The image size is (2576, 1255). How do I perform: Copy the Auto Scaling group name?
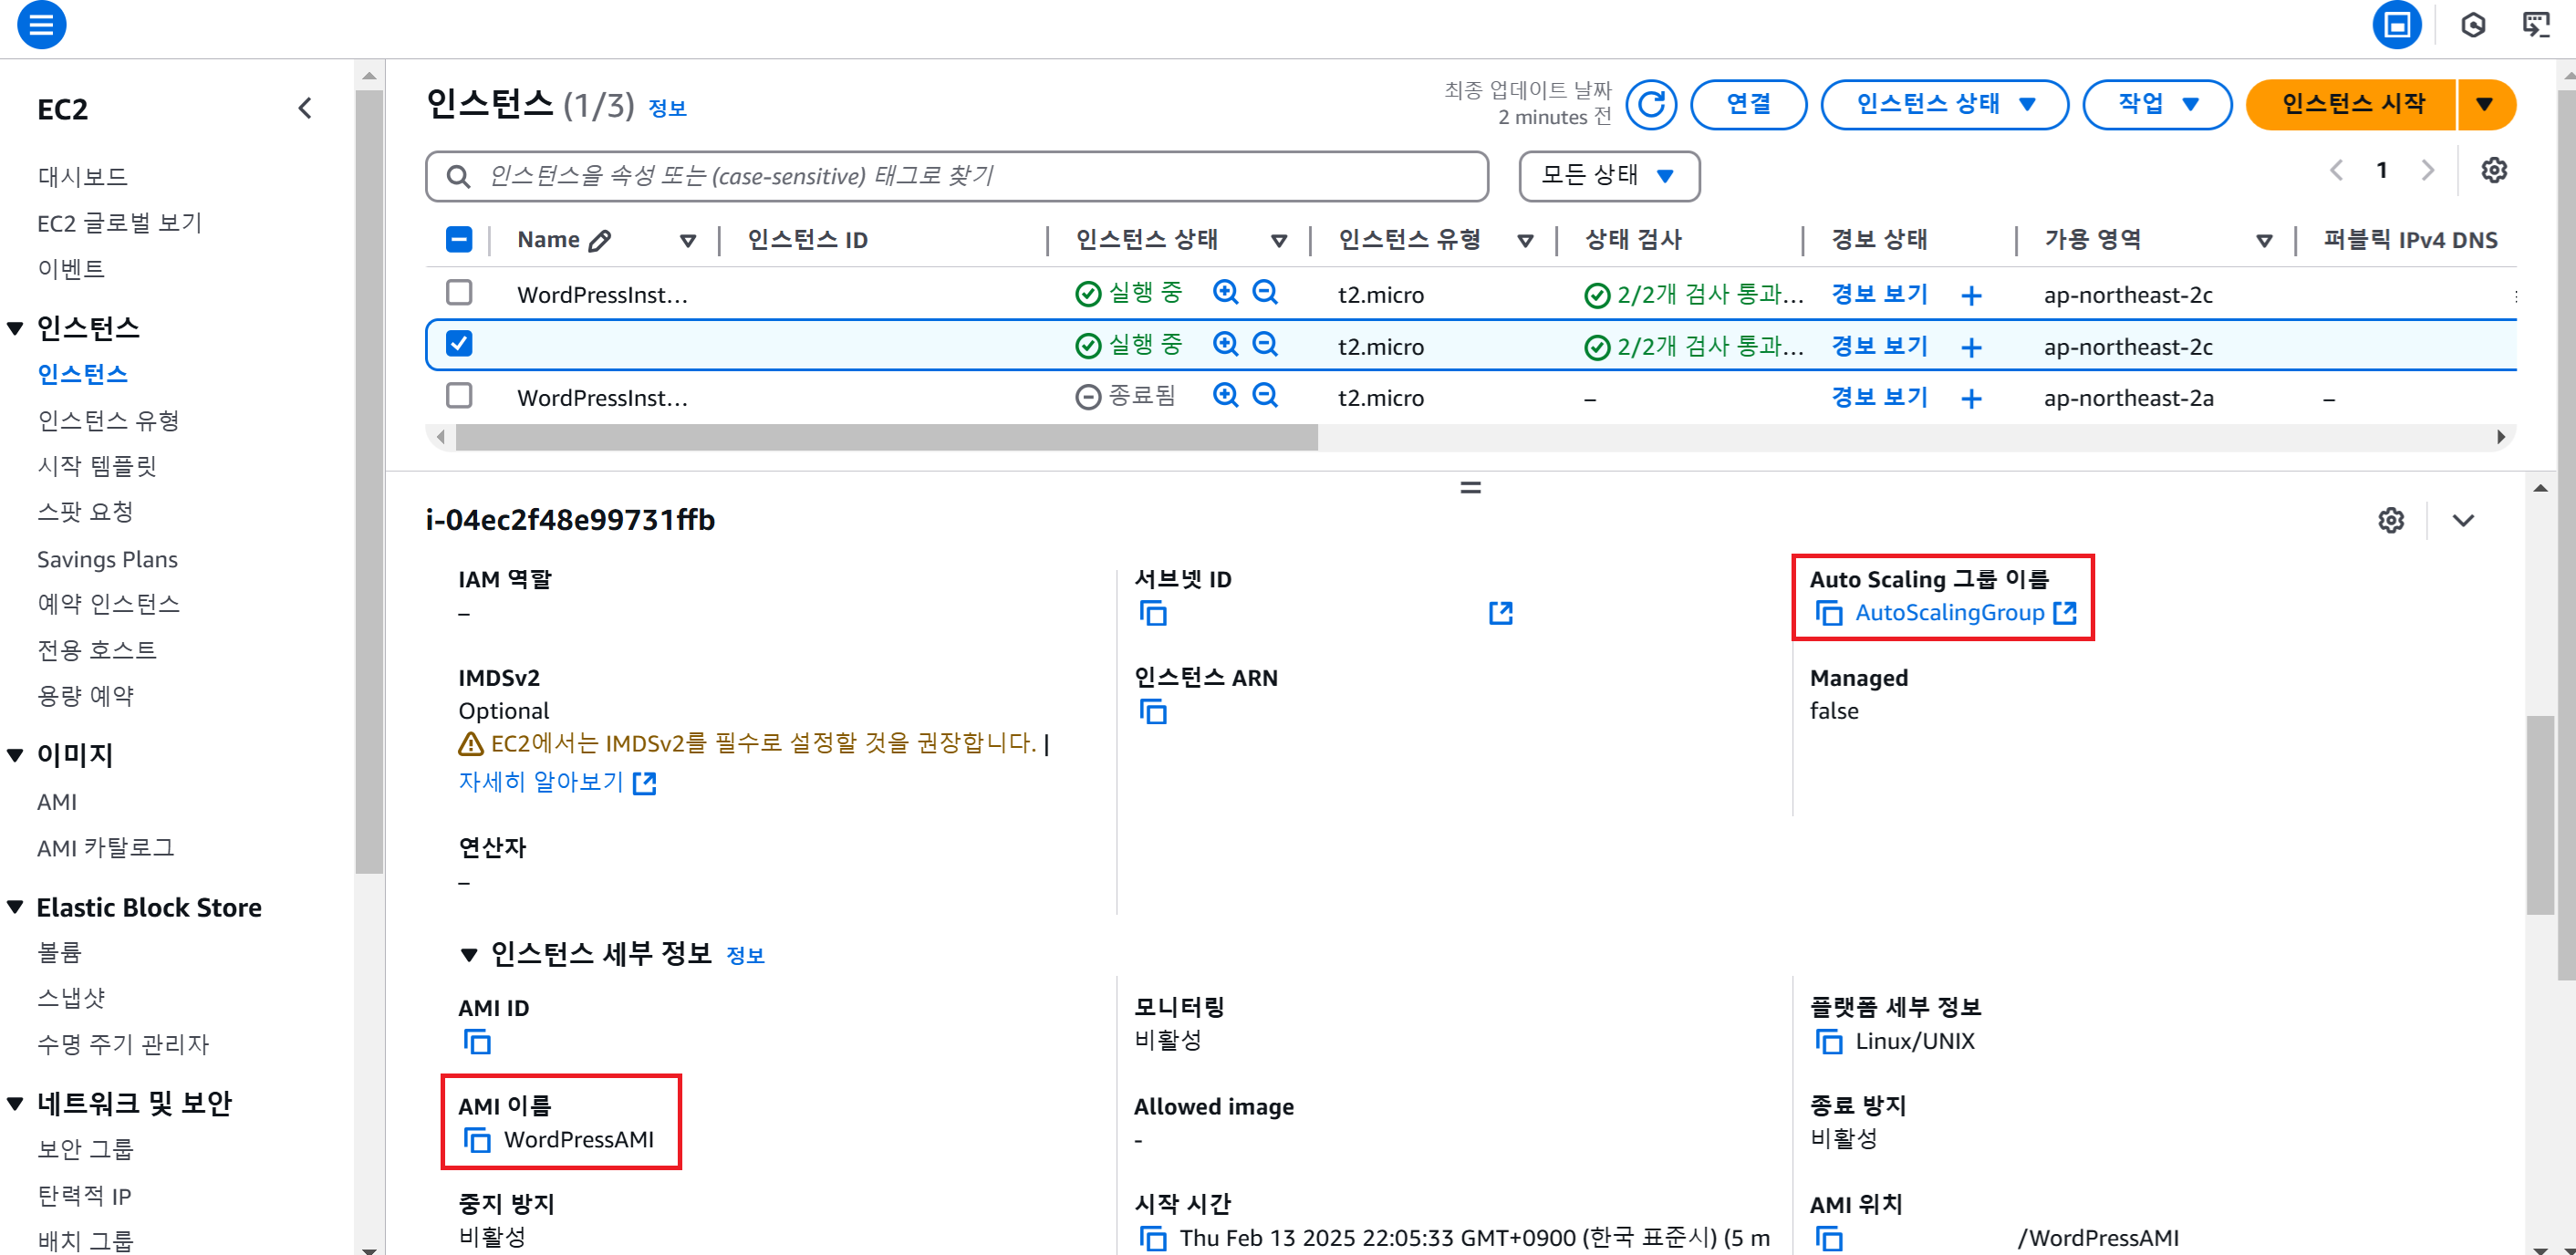click(x=1828, y=613)
